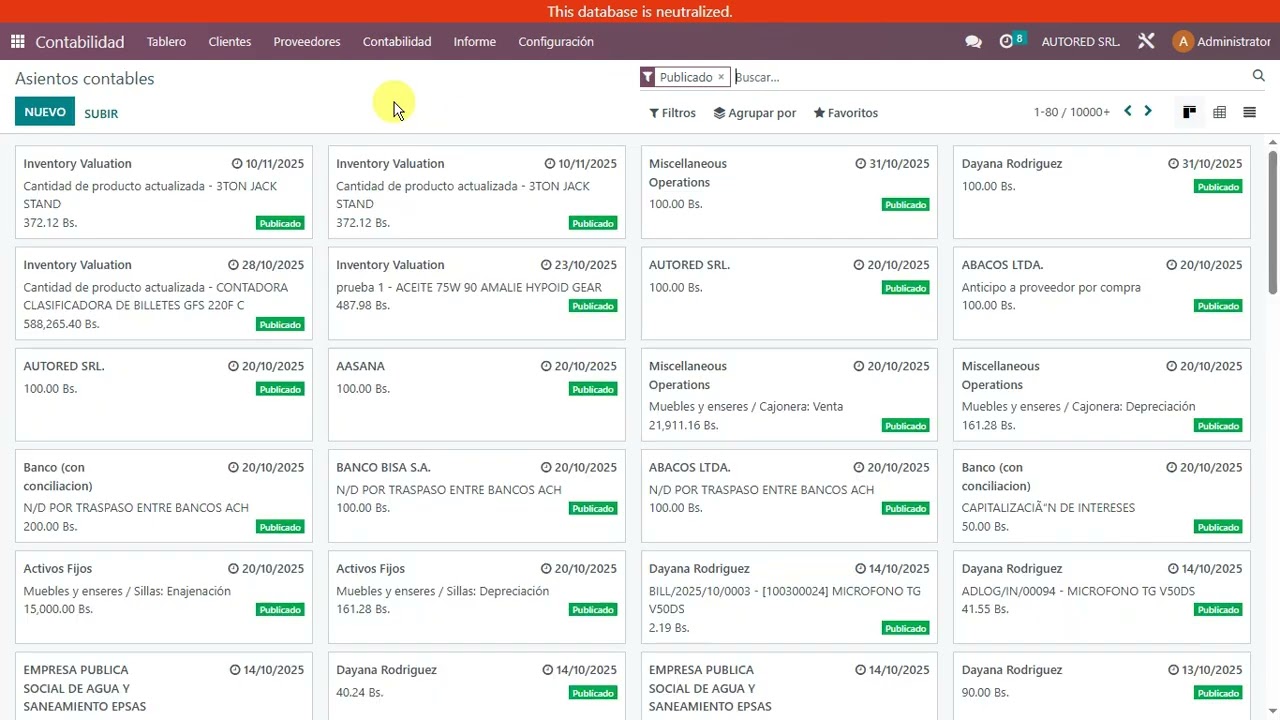Open the Informe menu
The height and width of the screenshot is (720, 1280).
pyautogui.click(x=475, y=42)
